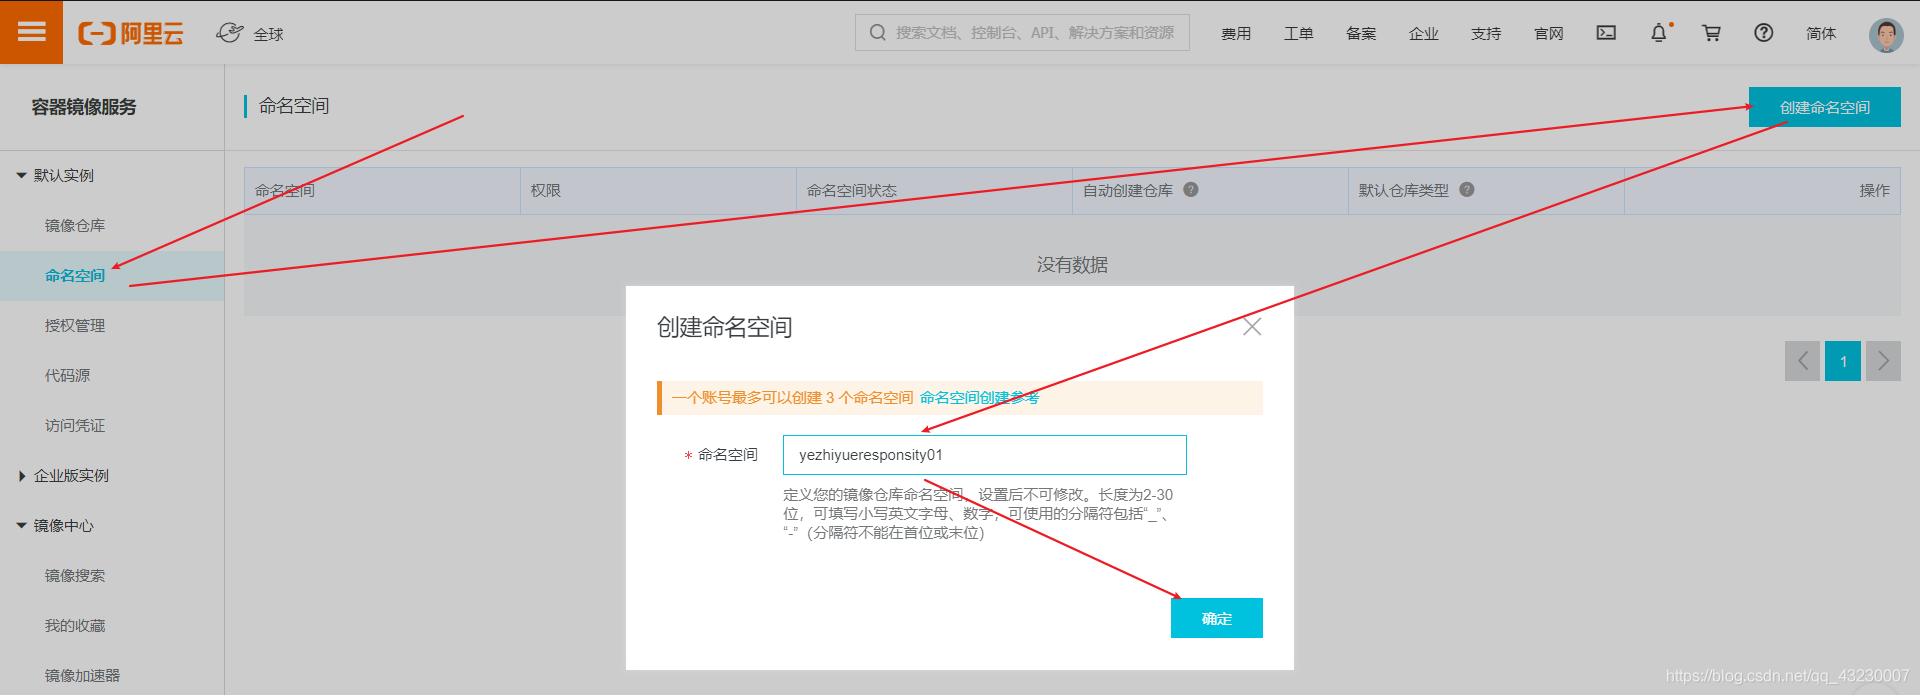This screenshot has width=1920, height=695.
Task: Open the 费用 top menu
Action: [1236, 33]
